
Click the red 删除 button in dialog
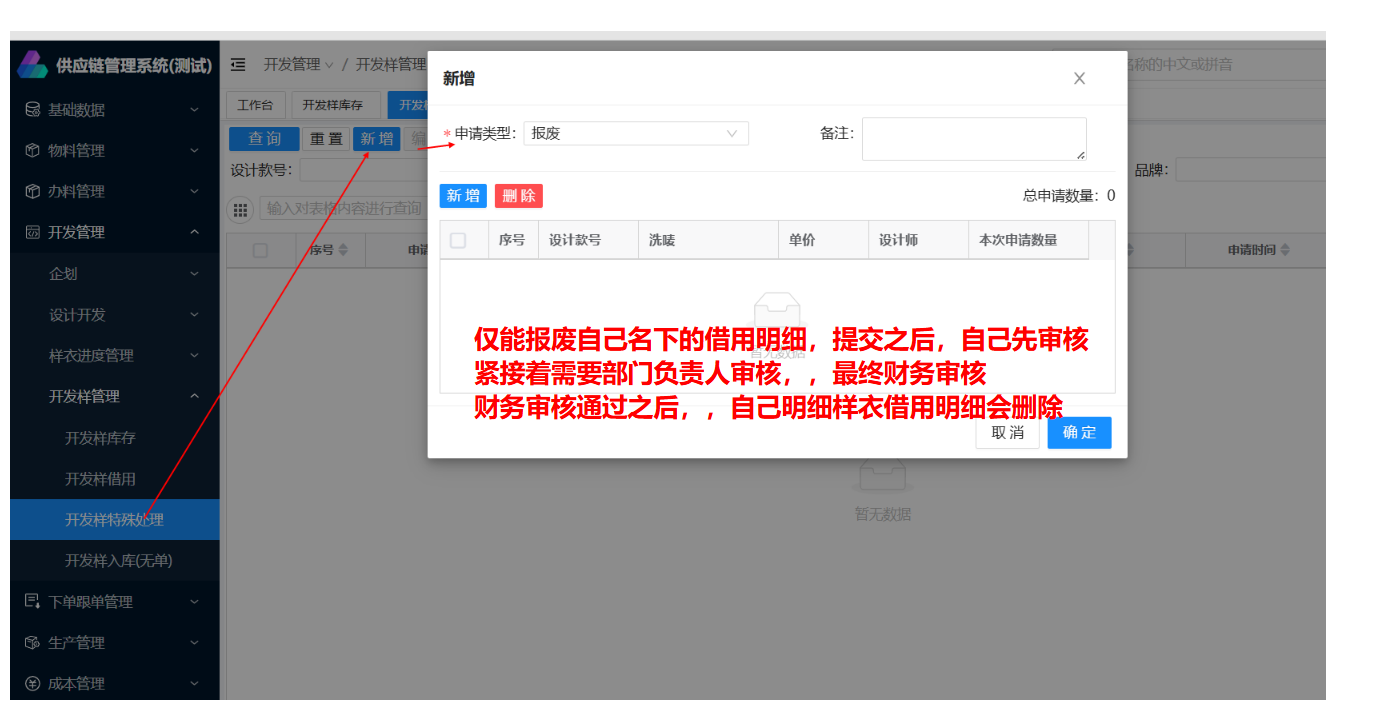[518, 196]
